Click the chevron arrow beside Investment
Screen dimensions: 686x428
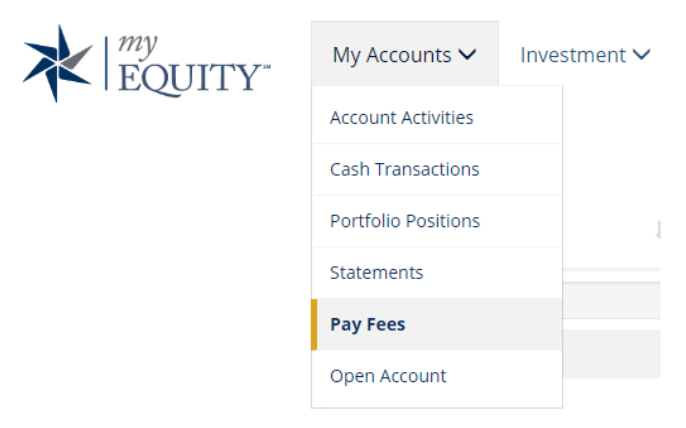[641, 55]
